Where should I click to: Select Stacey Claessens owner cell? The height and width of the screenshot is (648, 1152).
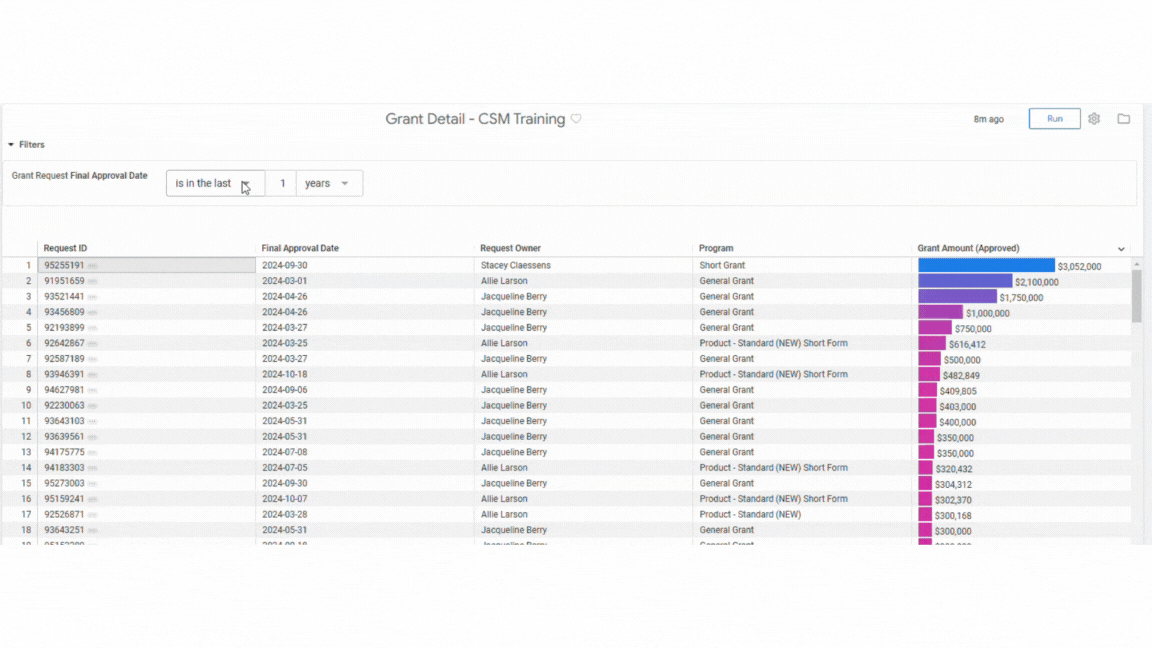[515, 265]
